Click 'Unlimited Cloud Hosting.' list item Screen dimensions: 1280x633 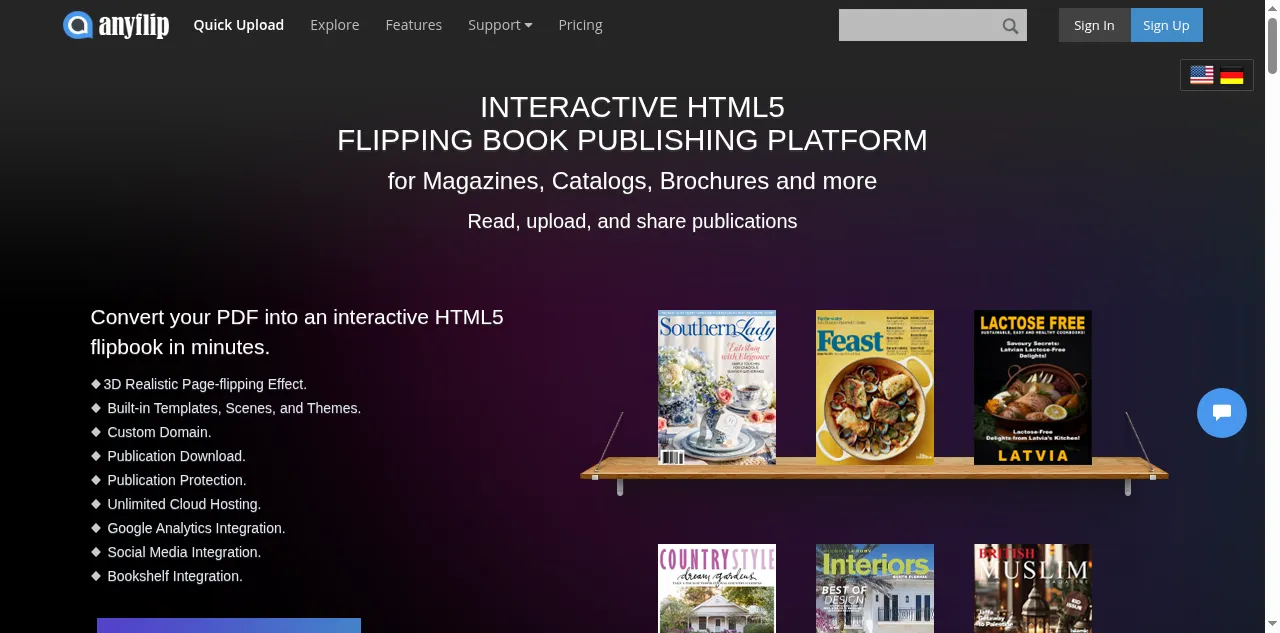[184, 504]
